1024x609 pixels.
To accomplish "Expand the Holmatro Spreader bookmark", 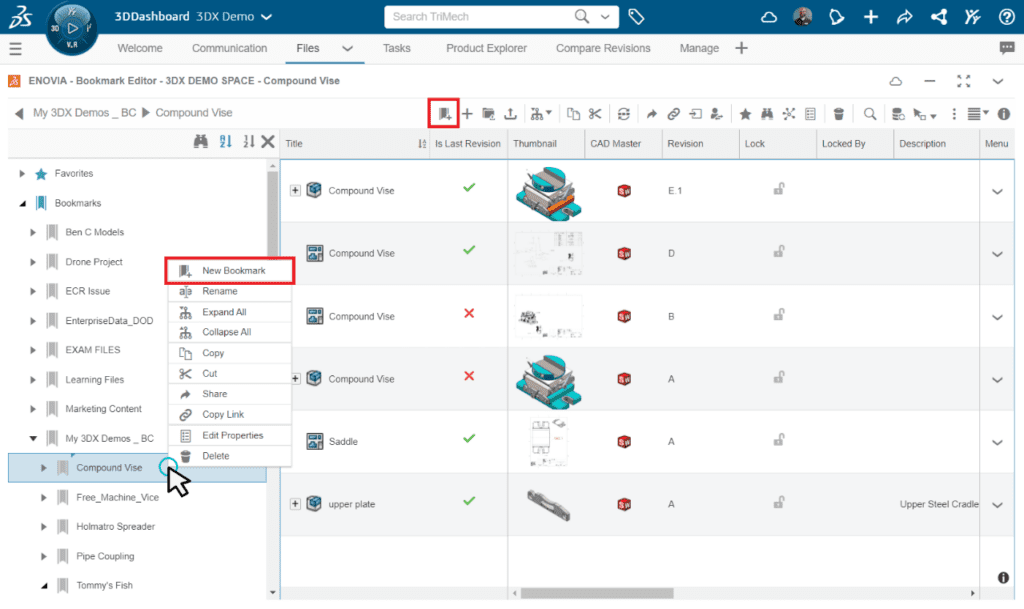I will pyautogui.click(x=44, y=527).
